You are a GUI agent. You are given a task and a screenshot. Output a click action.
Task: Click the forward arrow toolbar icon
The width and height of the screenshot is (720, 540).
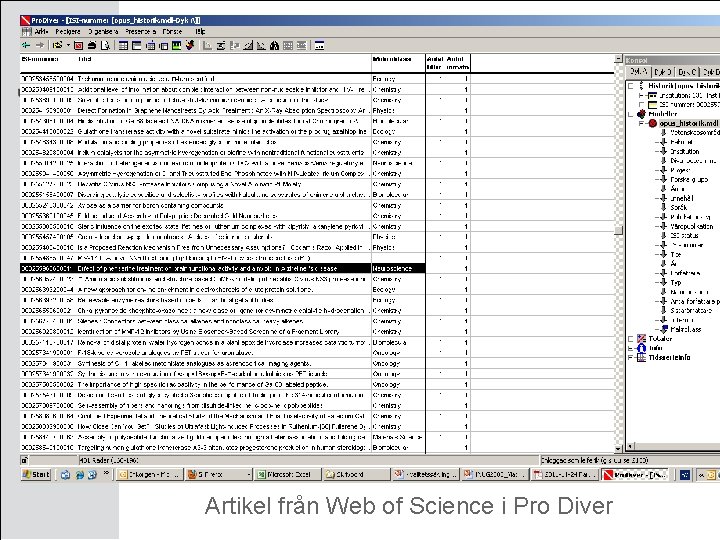point(40,45)
